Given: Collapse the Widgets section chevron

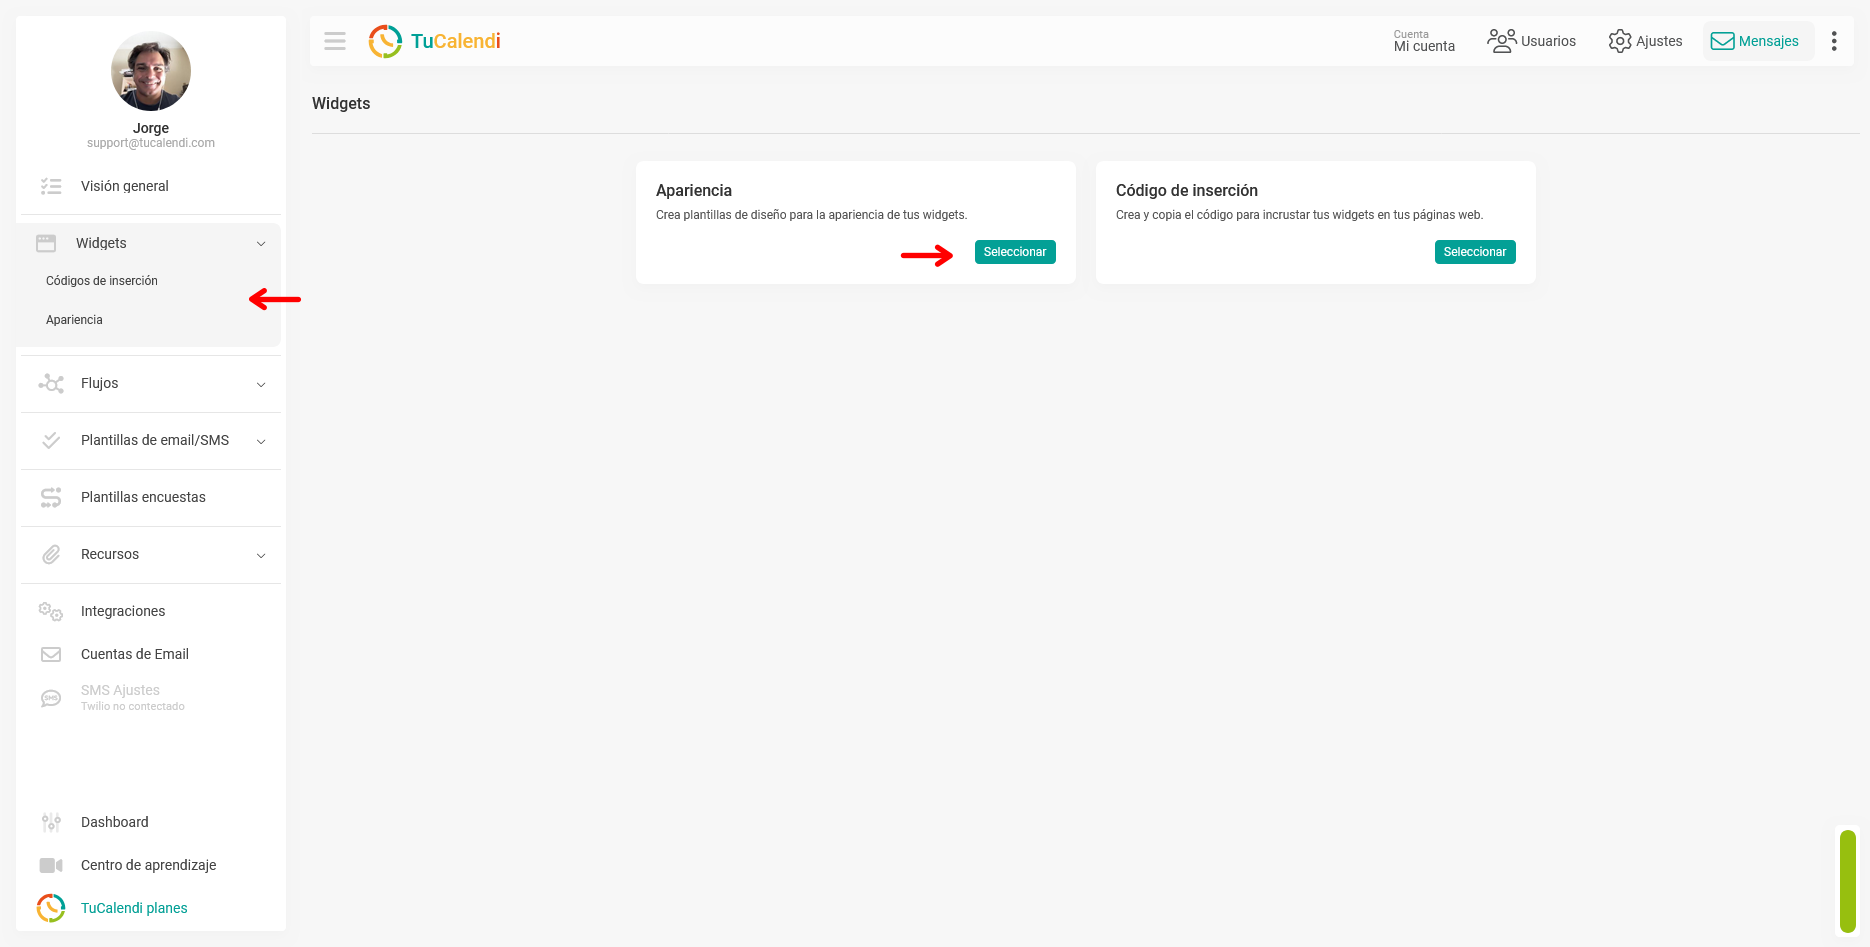Looking at the screenshot, I should pyautogui.click(x=261, y=243).
